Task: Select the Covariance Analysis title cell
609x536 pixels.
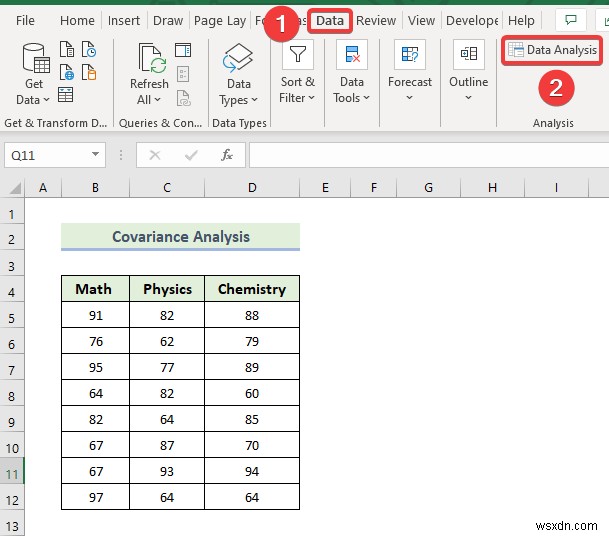Action: [181, 237]
